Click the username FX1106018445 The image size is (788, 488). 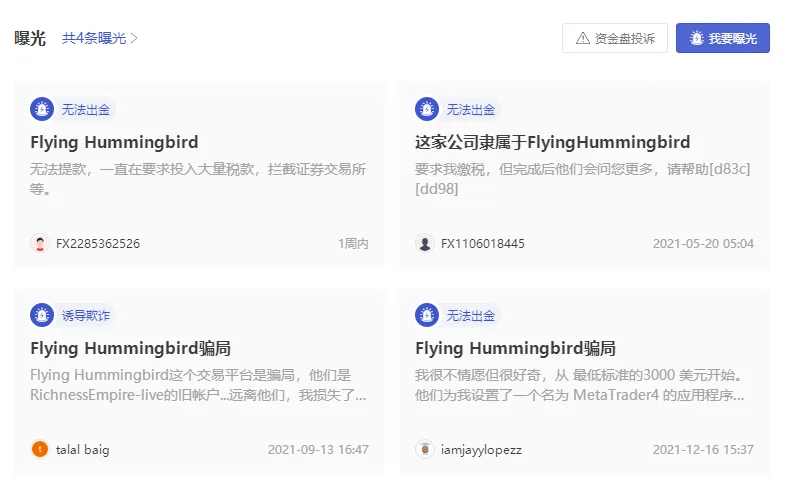click(483, 244)
